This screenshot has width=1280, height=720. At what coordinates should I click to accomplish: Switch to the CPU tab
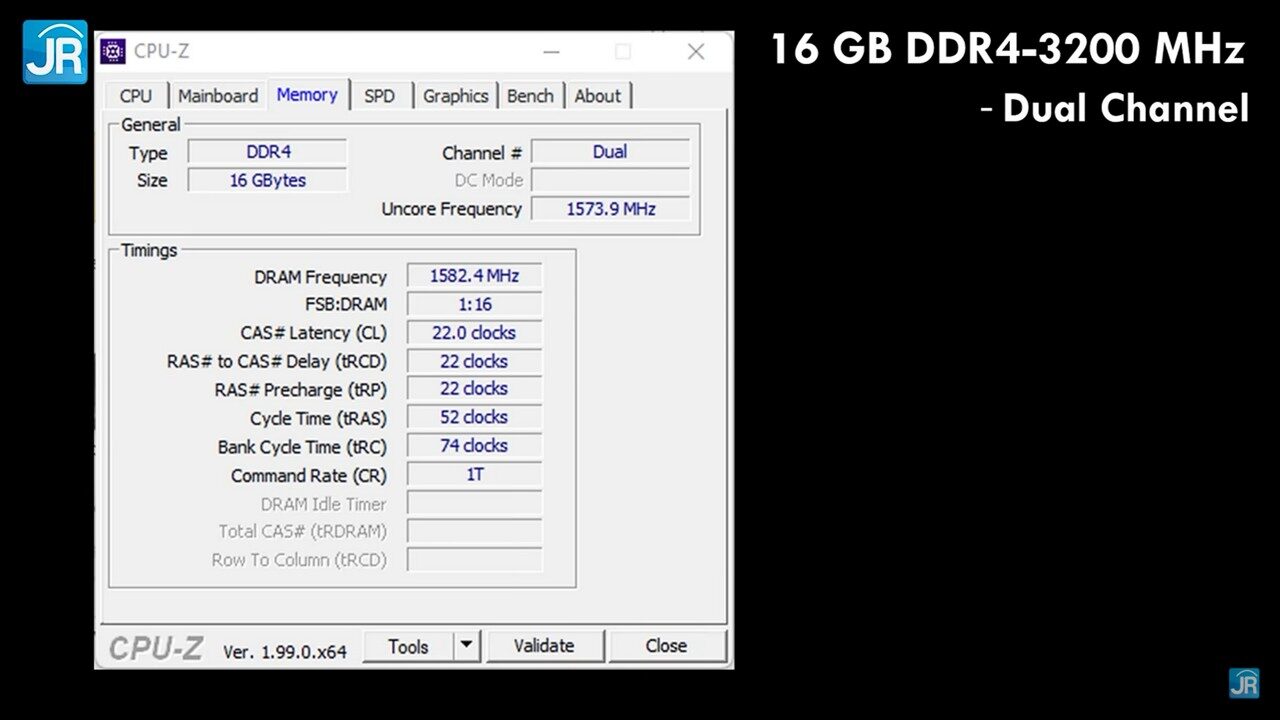135,95
